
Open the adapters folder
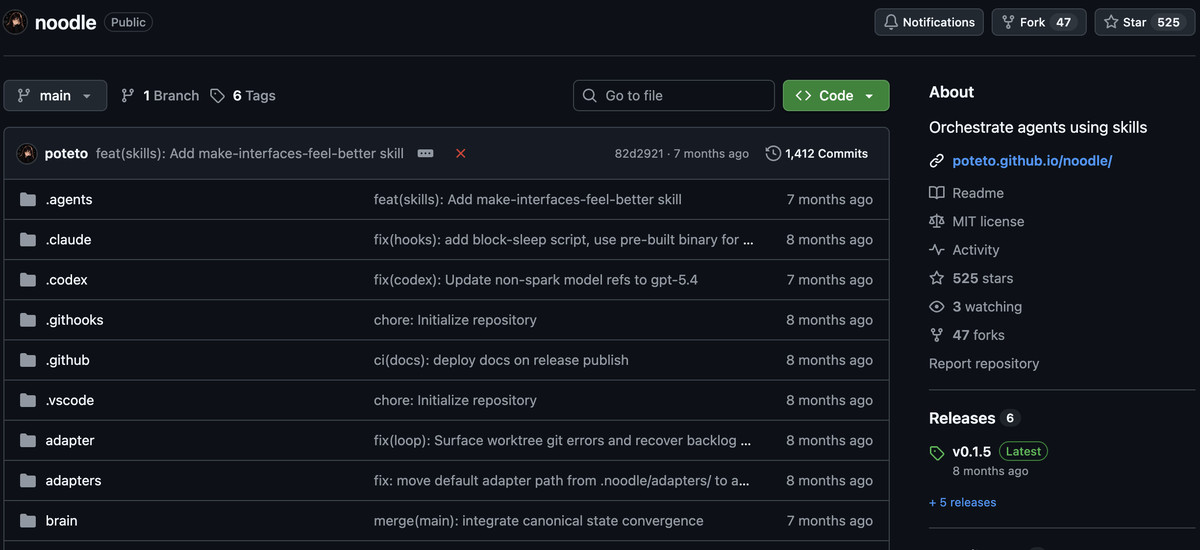coord(73,480)
